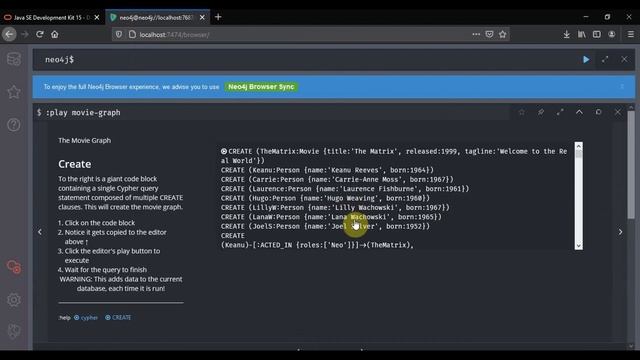
Task: Save page to Pocket icon
Action: point(489,34)
